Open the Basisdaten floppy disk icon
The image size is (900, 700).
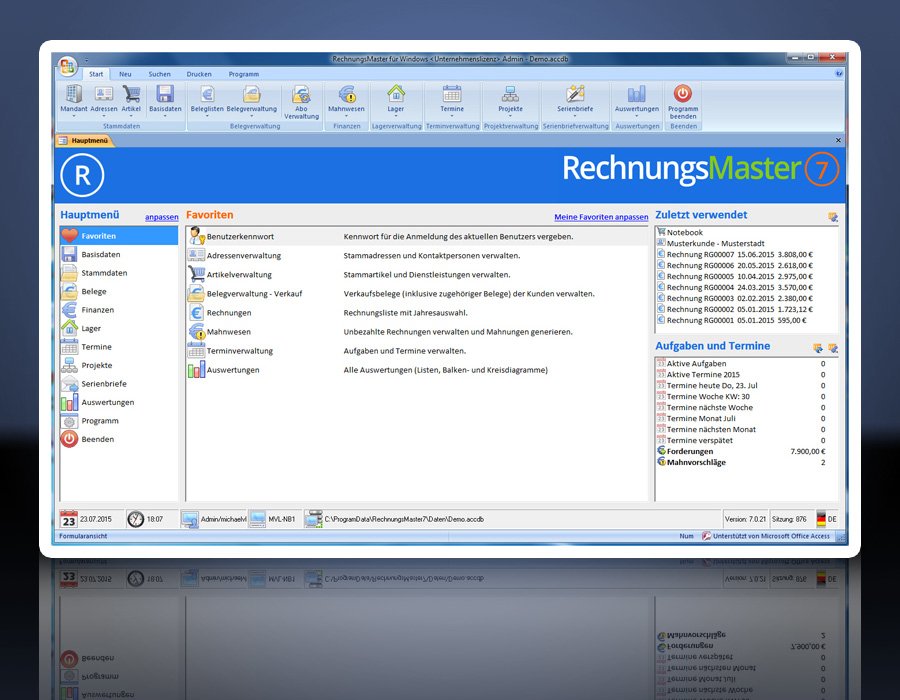(x=165, y=94)
